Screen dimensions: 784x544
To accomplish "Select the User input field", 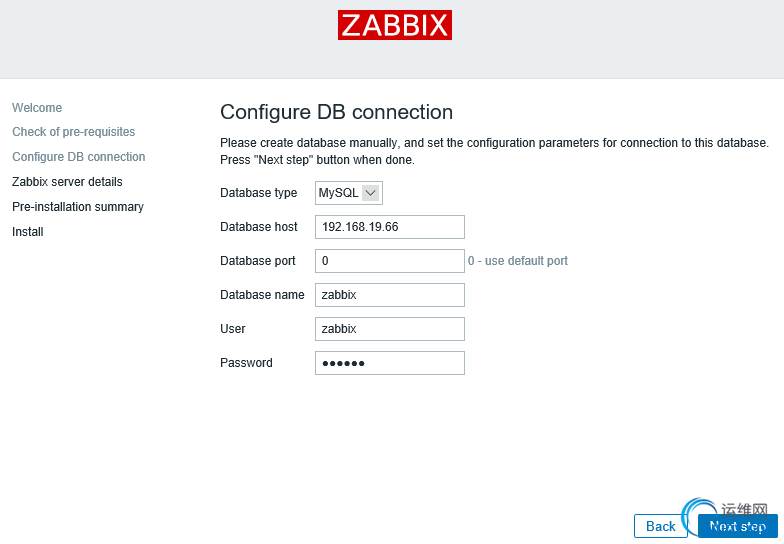I will point(390,329).
